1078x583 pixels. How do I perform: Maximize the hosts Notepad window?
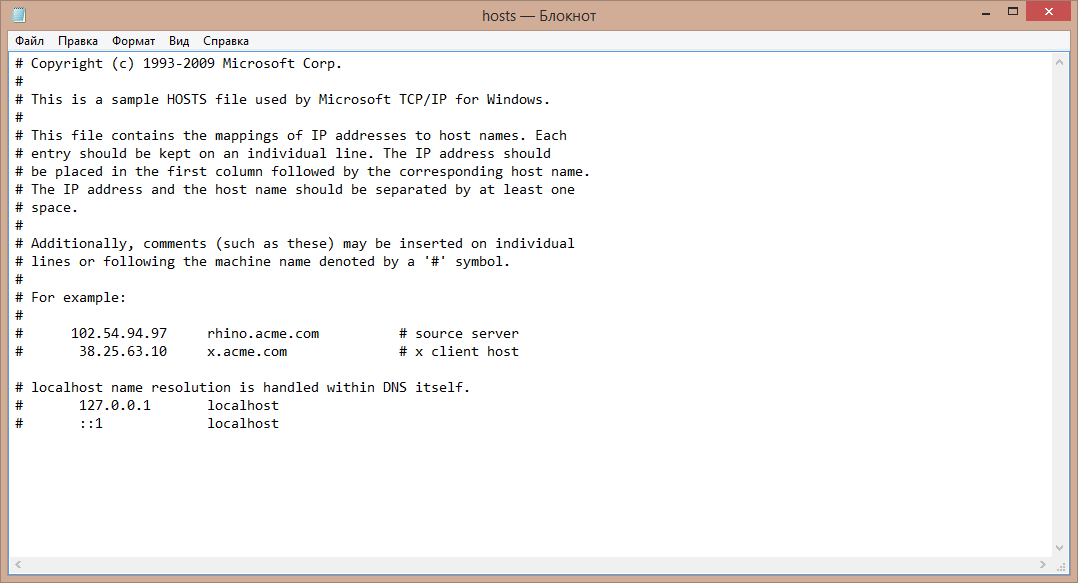pos(1013,12)
